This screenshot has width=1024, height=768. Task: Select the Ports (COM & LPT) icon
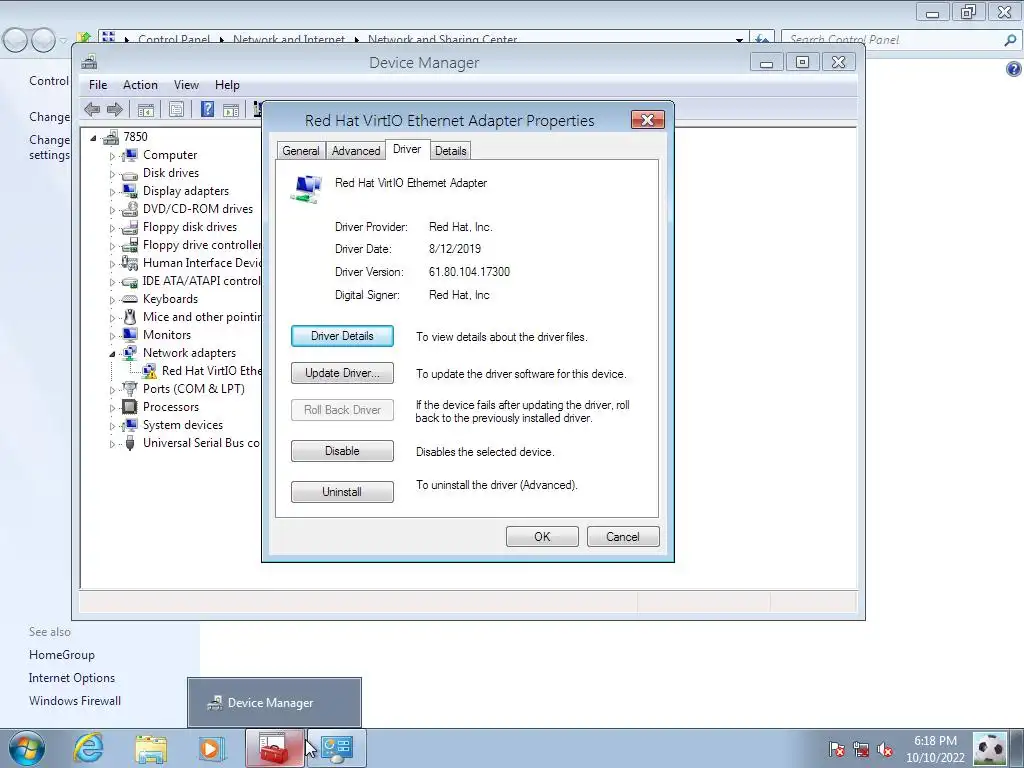(x=130, y=389)
